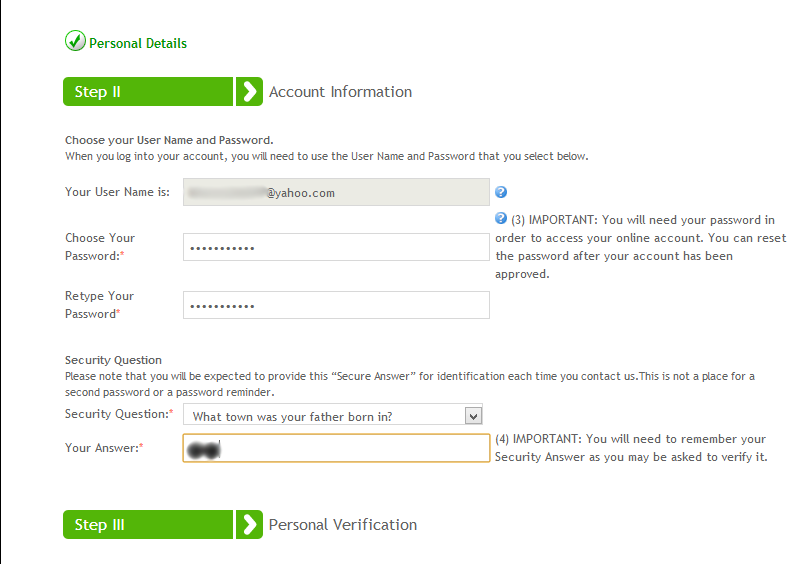
Task: Click the arrow icon beside Step II
Action: pyautogui.click(x=249, y=92)
